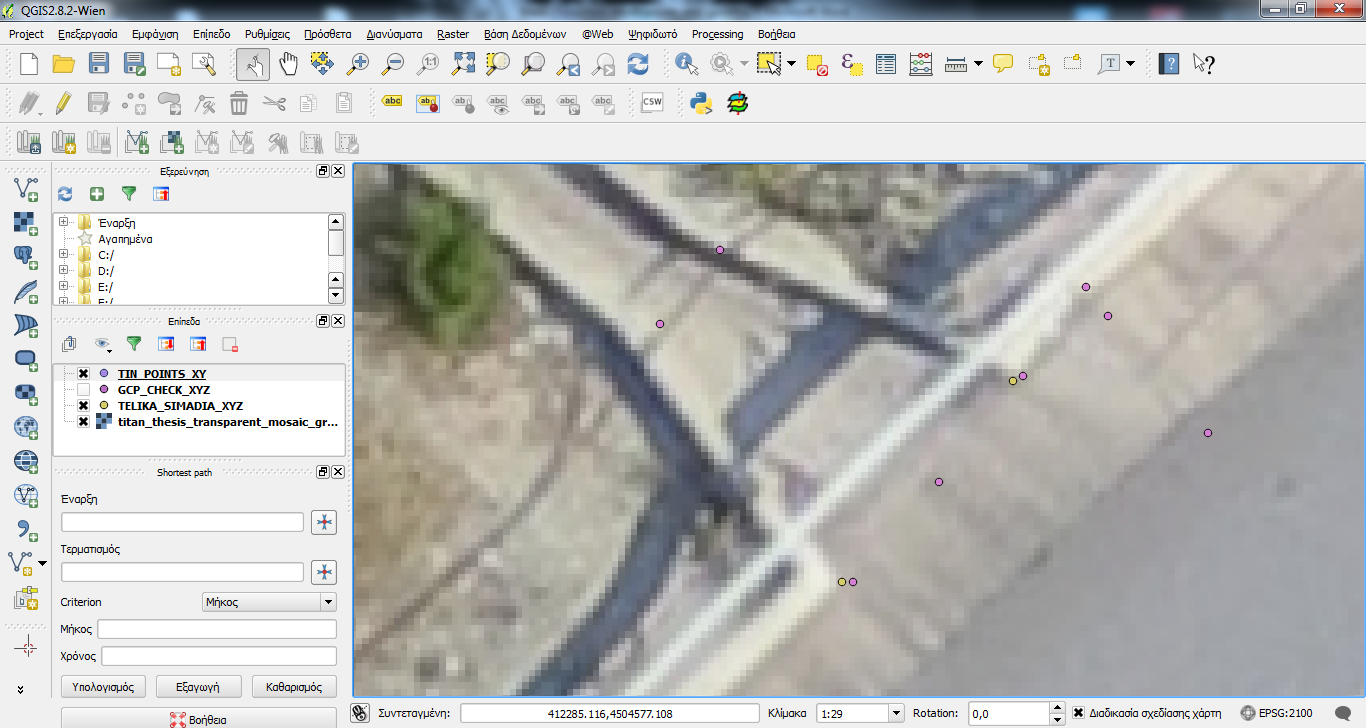This screenshot has width=1366, height=728.
Task: Toggle visibility of TIN_POINTS_XY layer
Action: (x=84, y=374)
